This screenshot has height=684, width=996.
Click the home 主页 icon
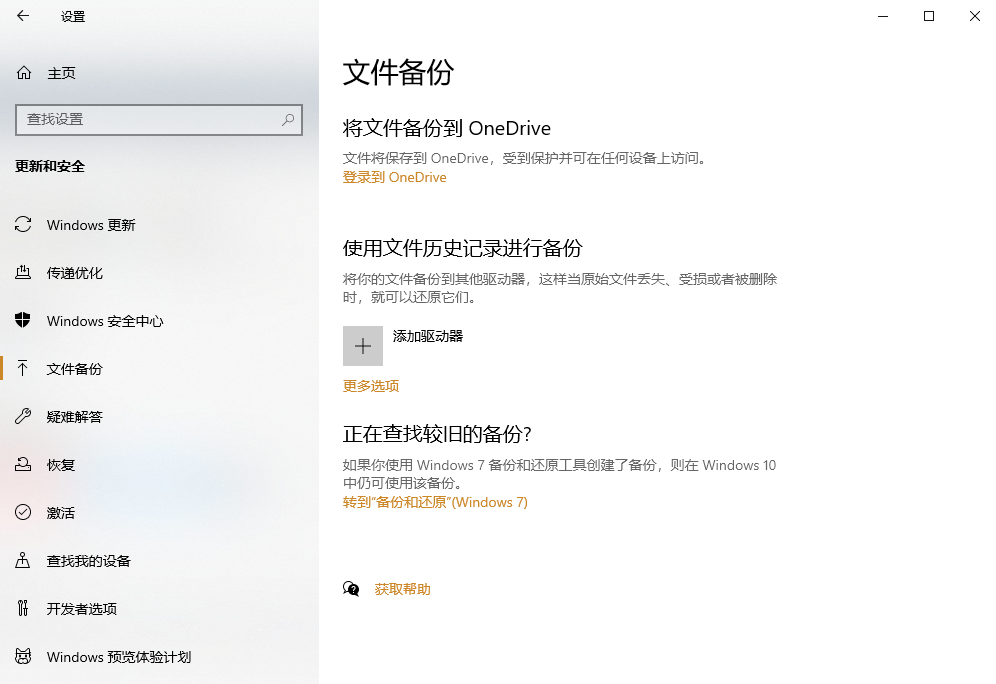(x=22, y=72)
